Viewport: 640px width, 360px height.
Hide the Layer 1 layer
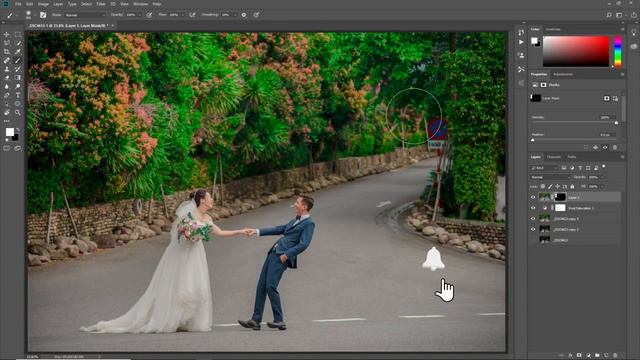[533, 197]
